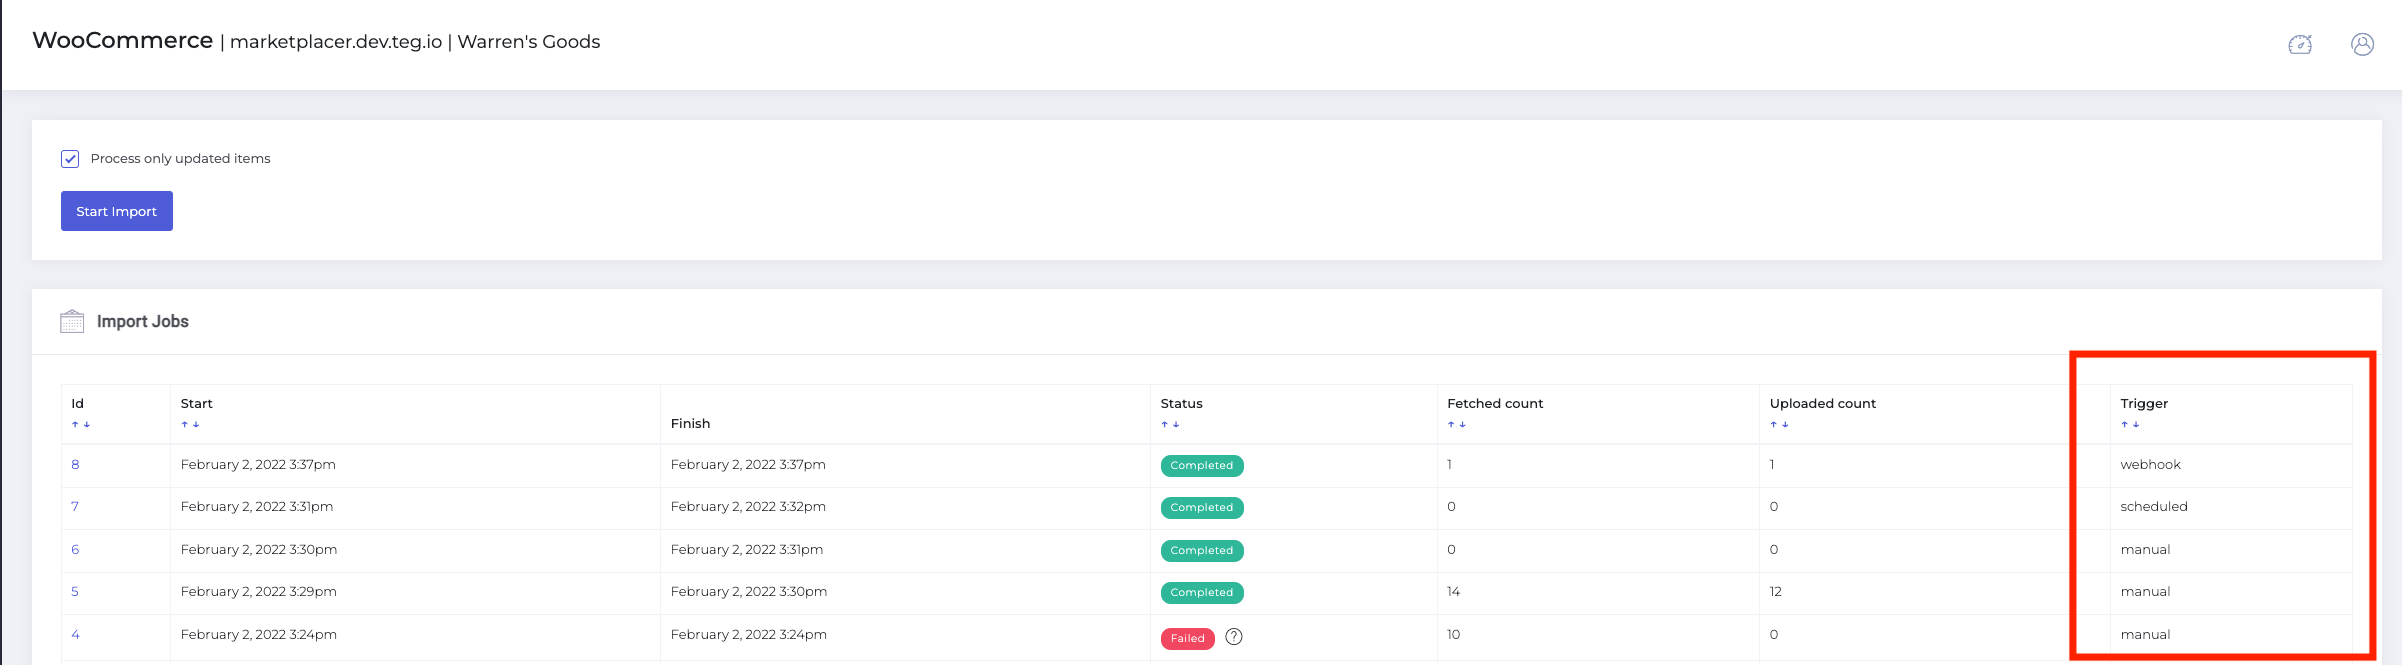
Task: Open import job 7 link
Action: pos(75,507)
